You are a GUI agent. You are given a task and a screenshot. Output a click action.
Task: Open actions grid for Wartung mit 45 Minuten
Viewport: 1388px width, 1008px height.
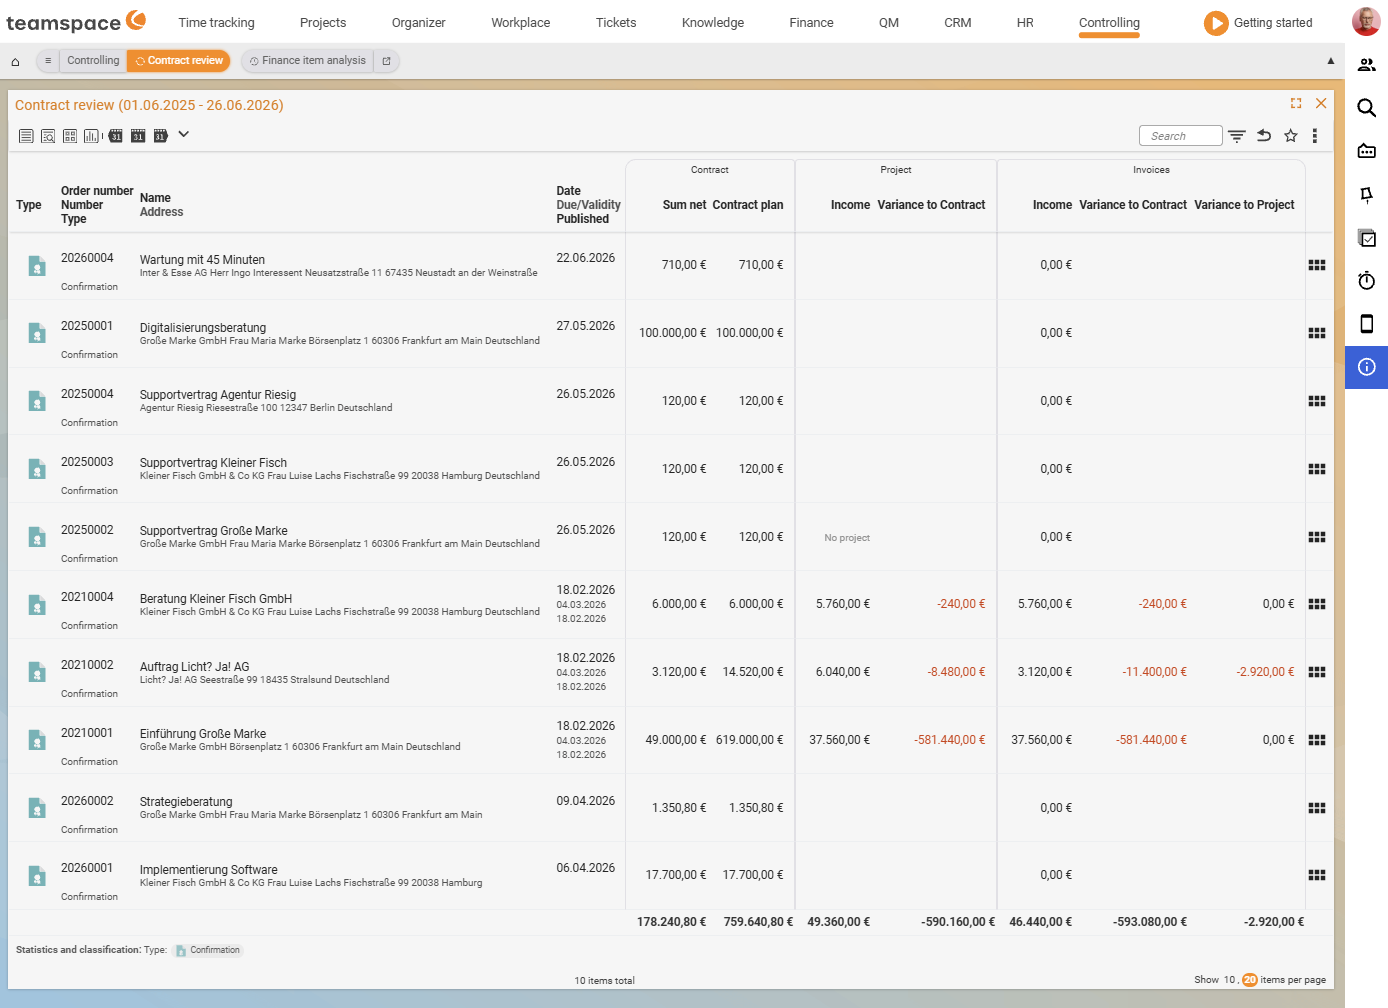[1317, 265]
